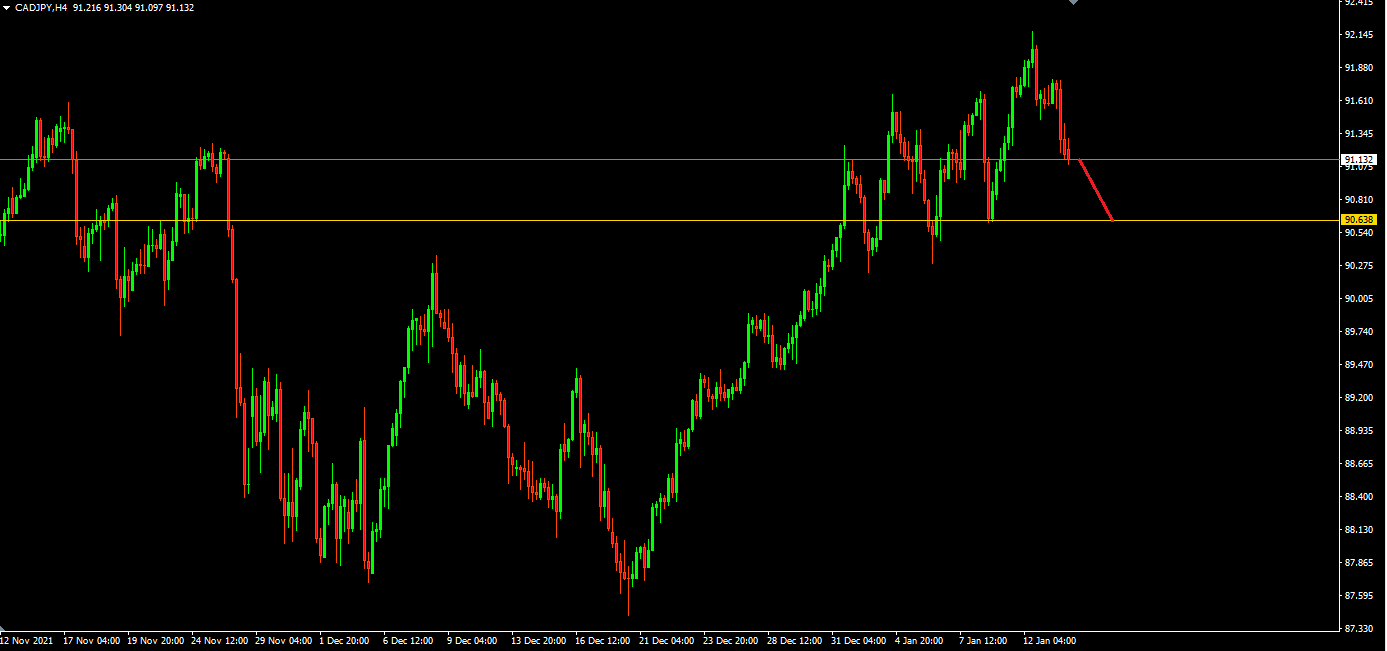Screen dimensions: 1387x651
Task: Open the one-click trading arrow beside CADJPY,H4
Action: click(6, 8)
